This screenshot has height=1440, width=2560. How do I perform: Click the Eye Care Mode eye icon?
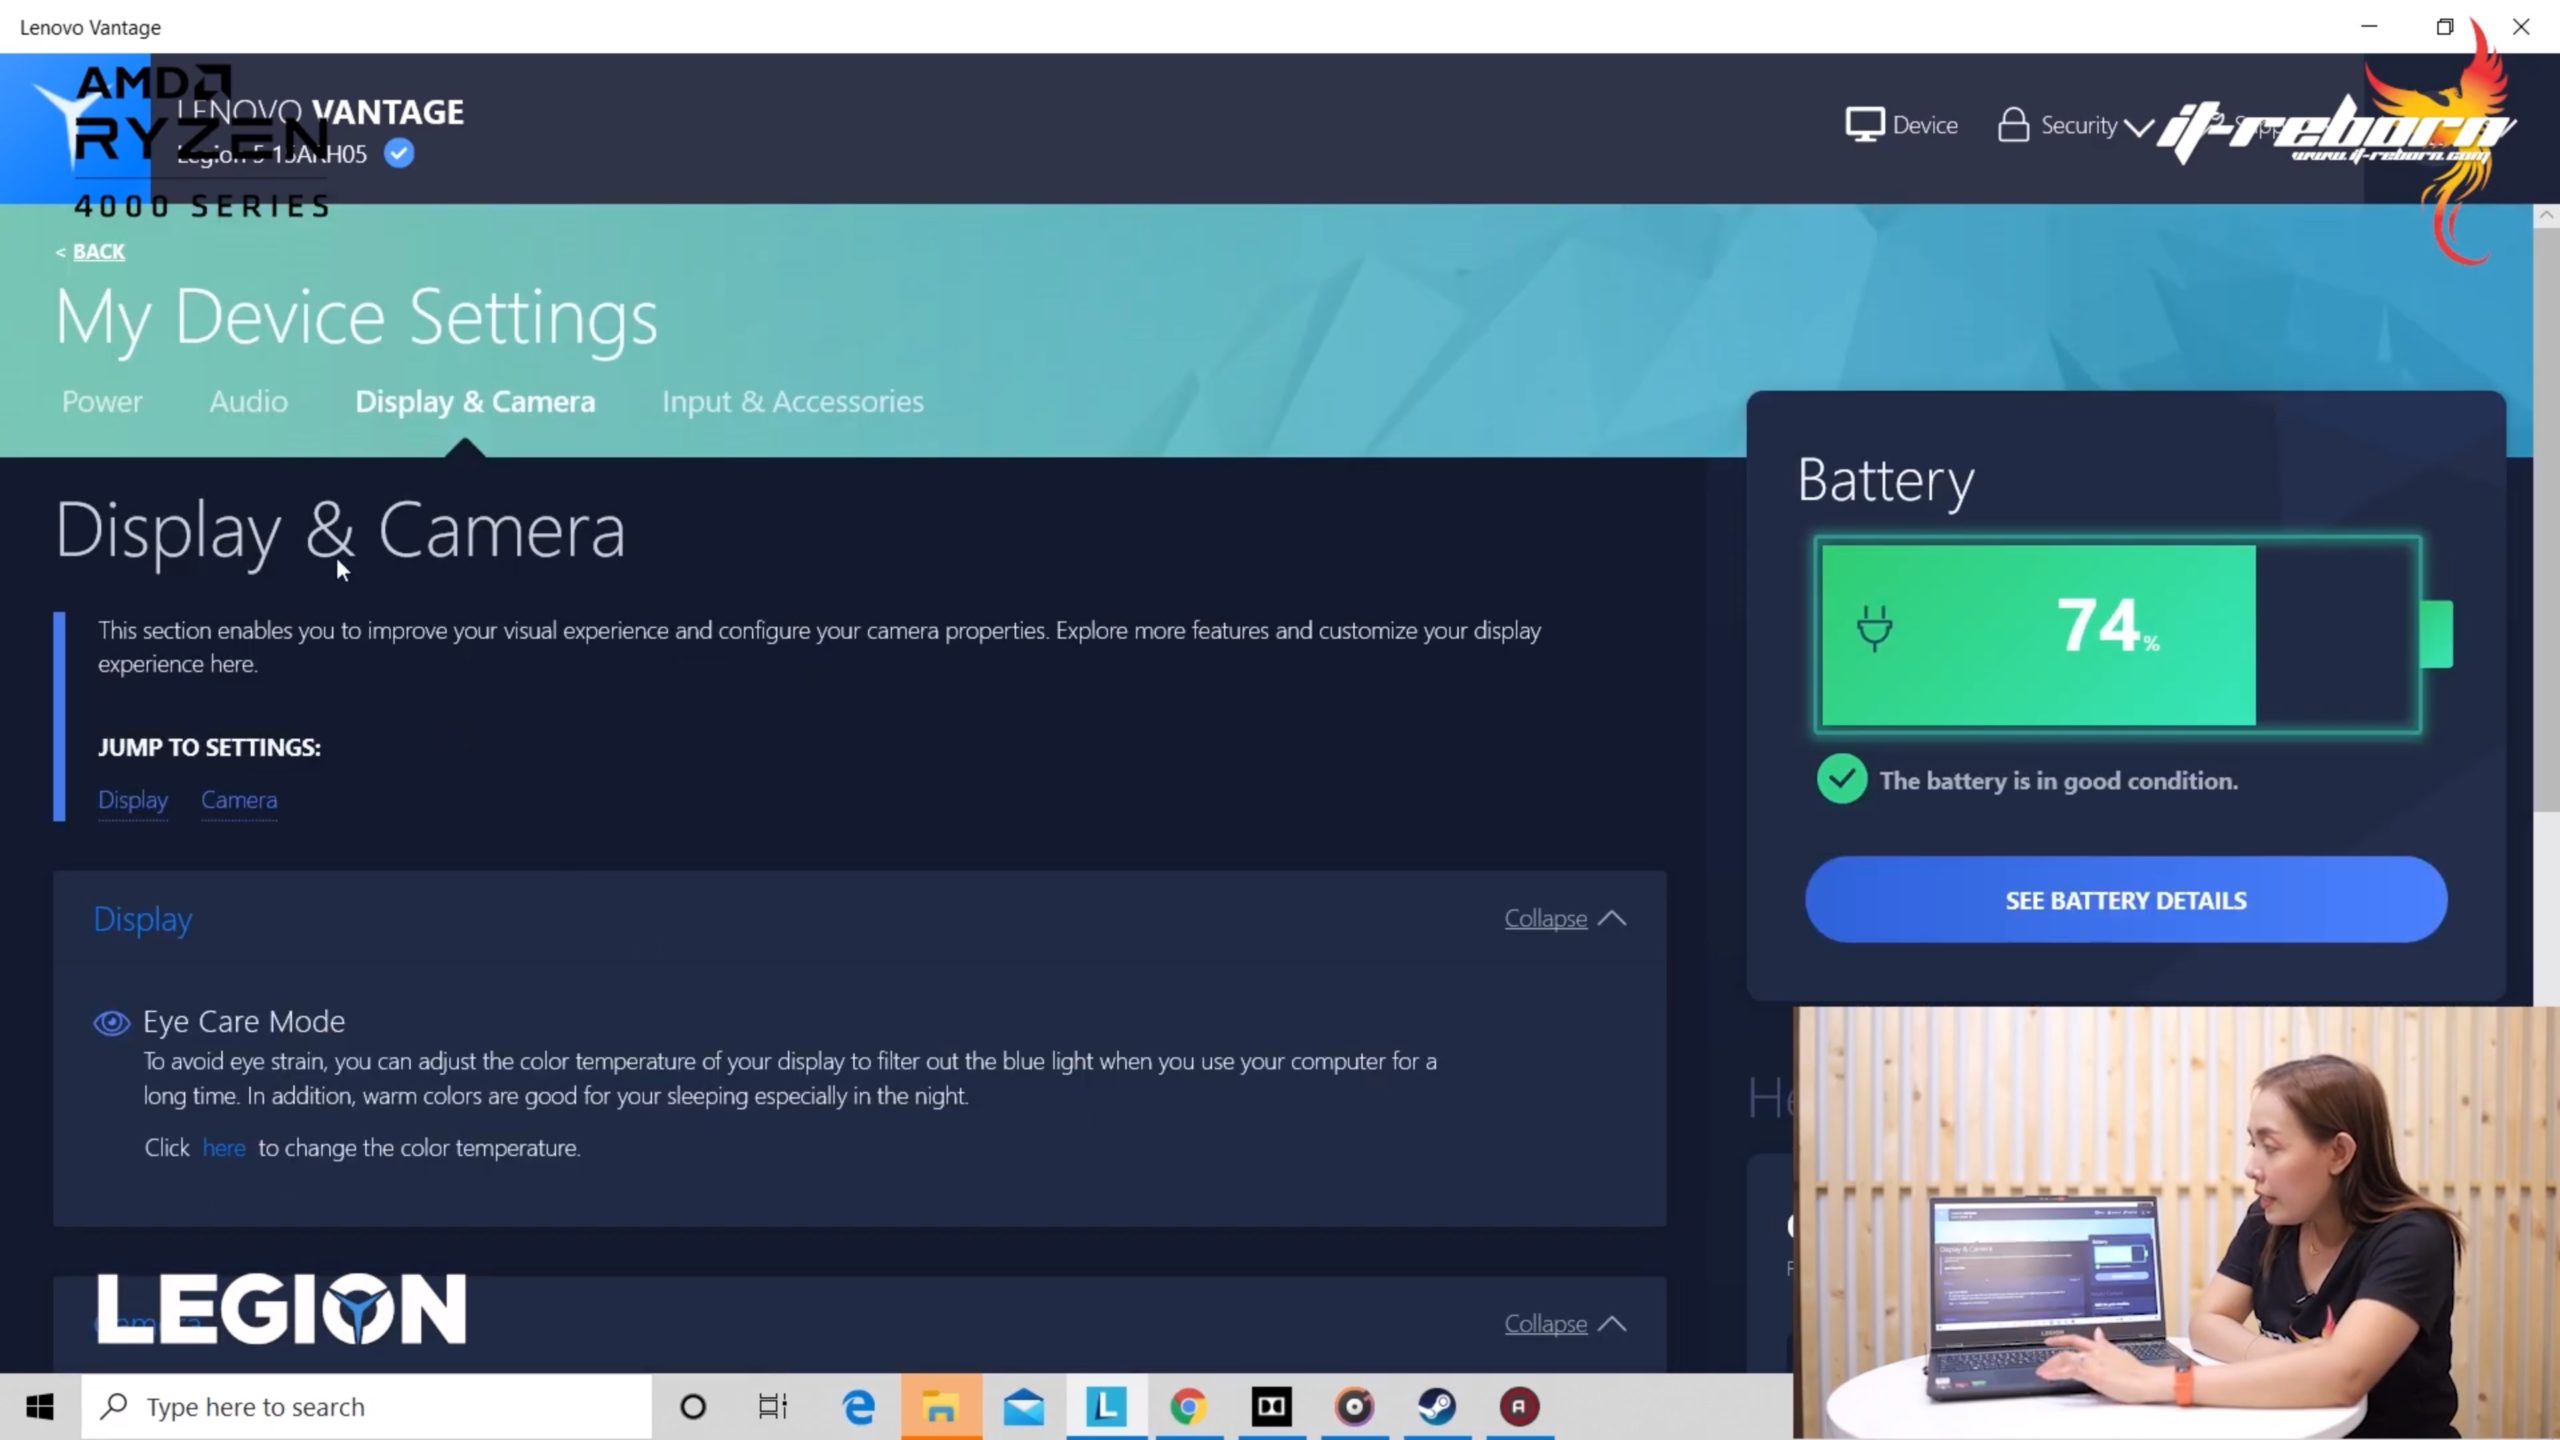pos(111,1022)
